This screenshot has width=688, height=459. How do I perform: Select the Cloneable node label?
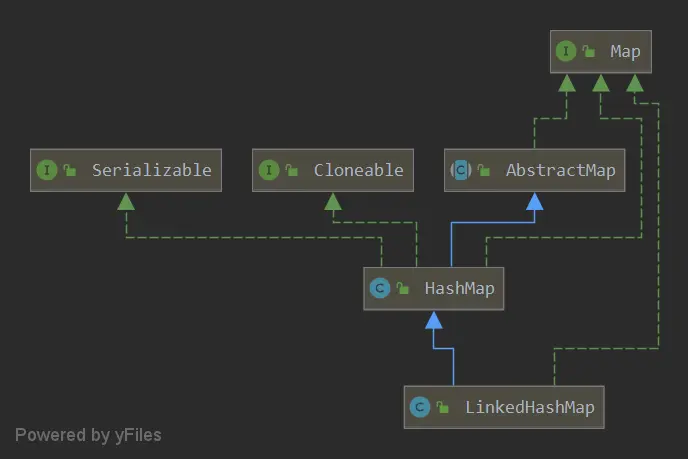[x=358, y=170]
